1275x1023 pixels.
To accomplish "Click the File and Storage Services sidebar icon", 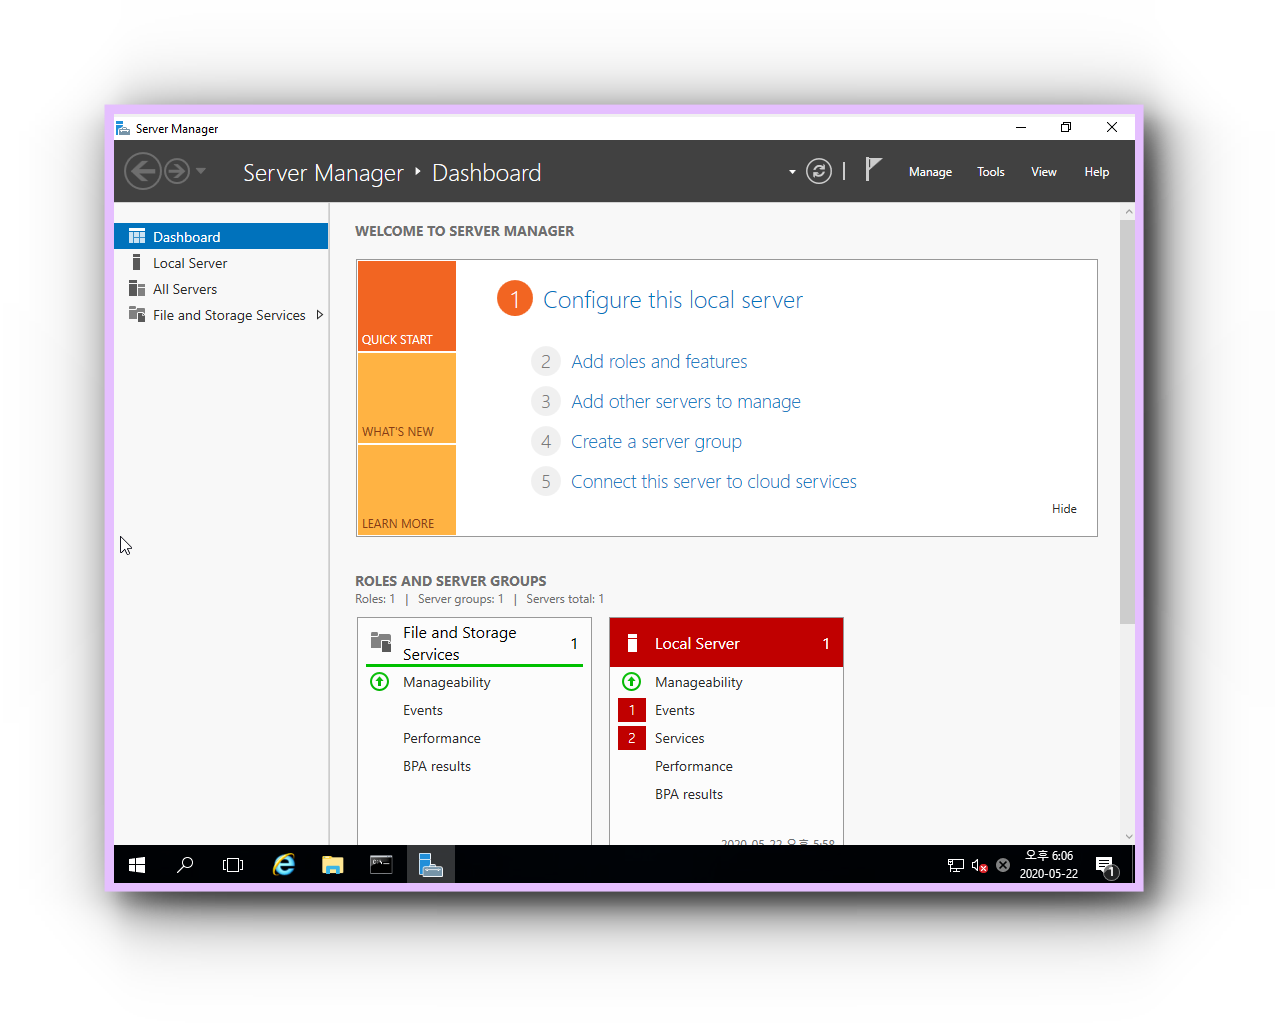I will point(137,314).
